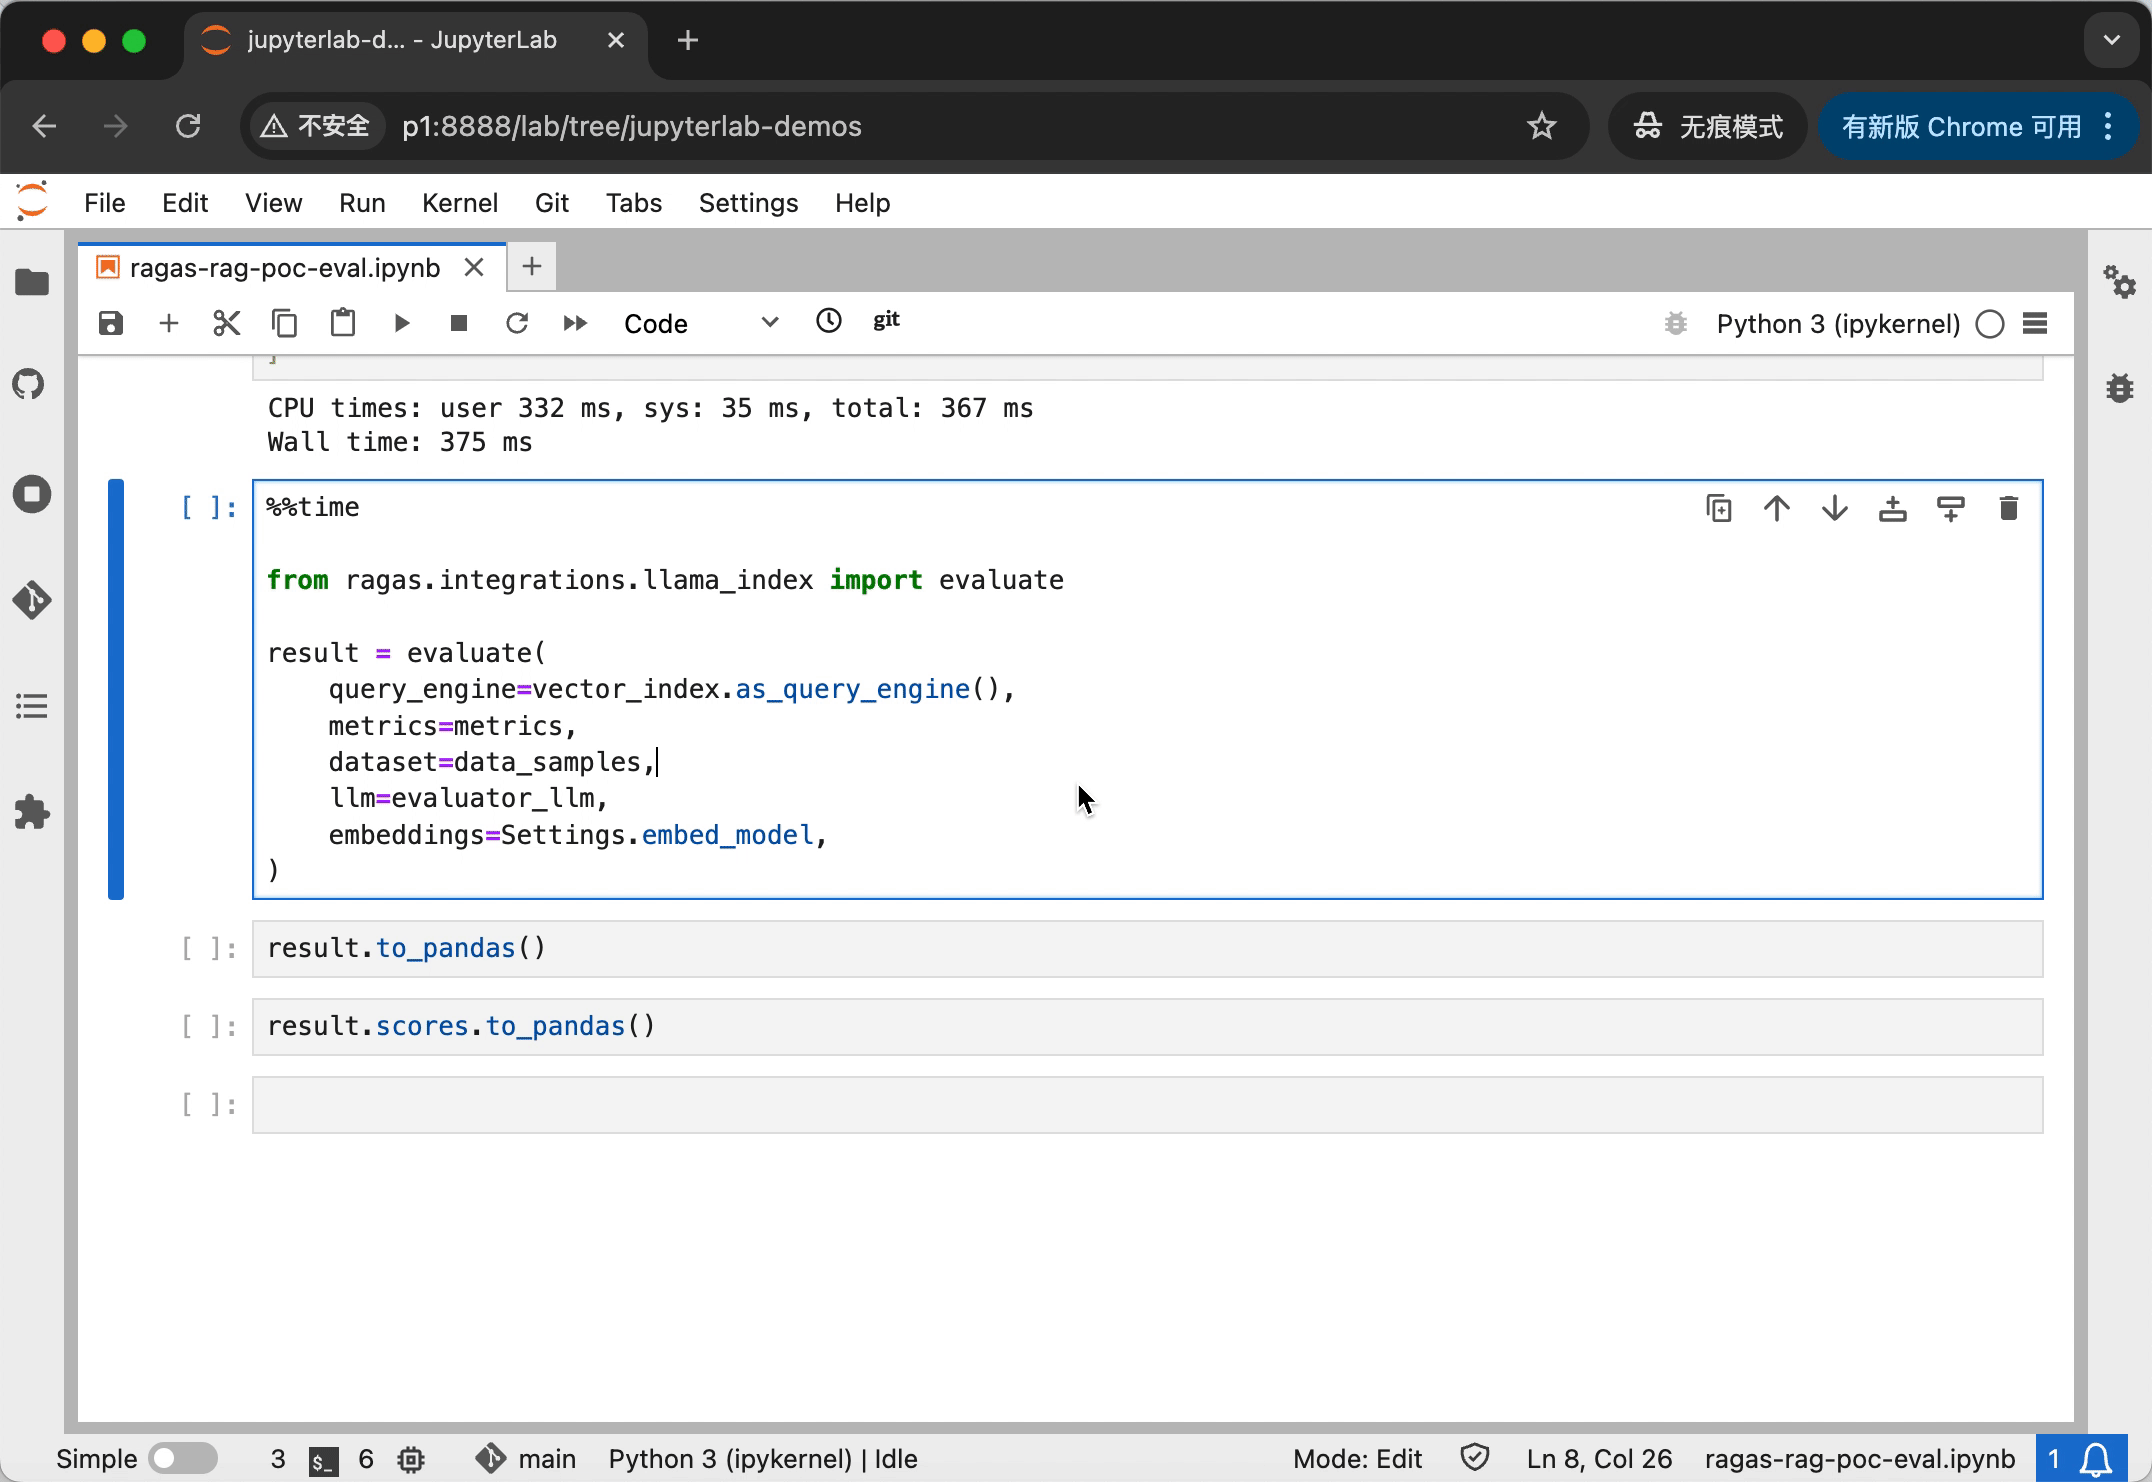Image resolution: width=2152 pixels, height=1482 pixels.
Task: Restart kernel and run all cells
Action: [575, 323]
